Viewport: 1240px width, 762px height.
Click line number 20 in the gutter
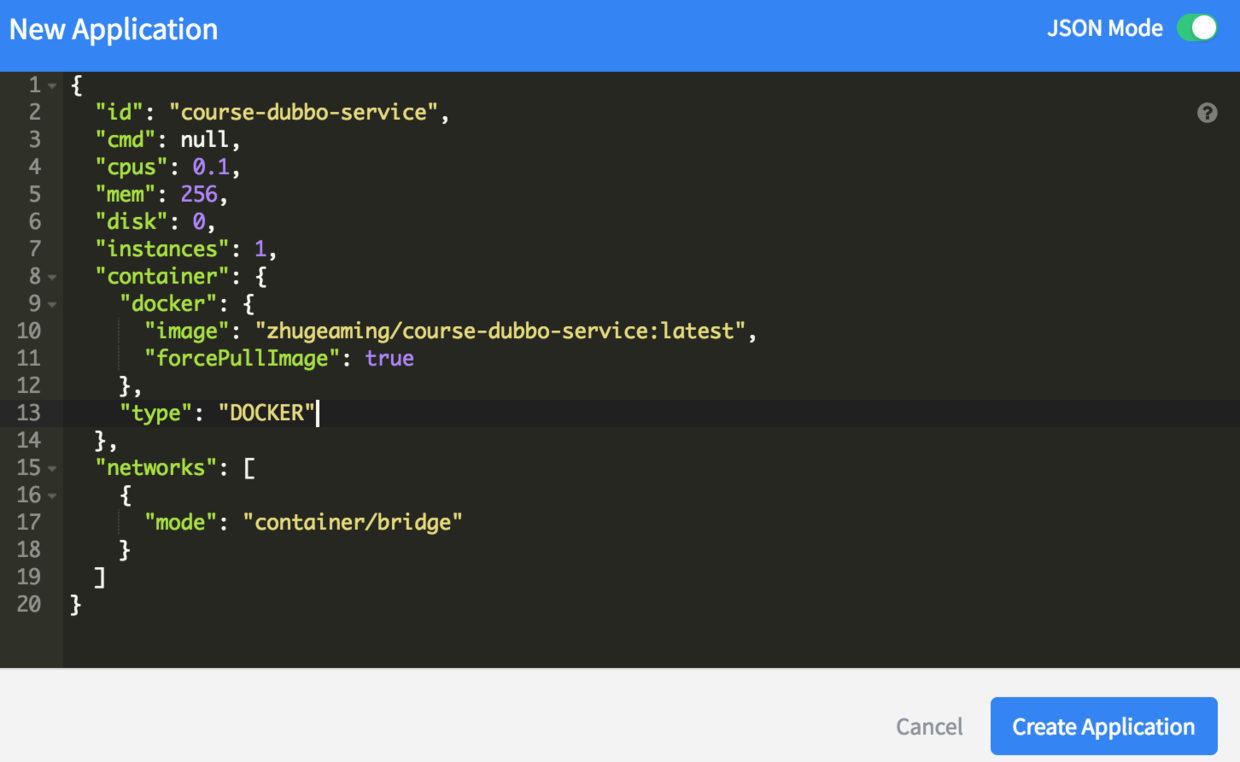pyautogui.click(x=29, y=604)
